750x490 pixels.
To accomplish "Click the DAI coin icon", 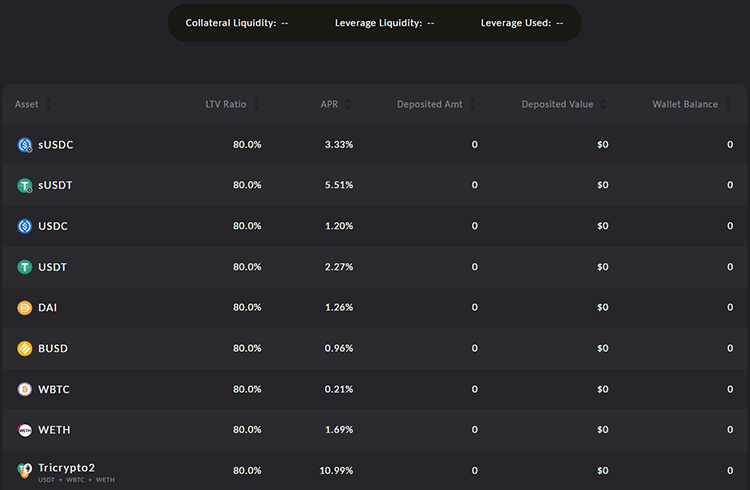I will pyautogui.click(x=25, y=308).
